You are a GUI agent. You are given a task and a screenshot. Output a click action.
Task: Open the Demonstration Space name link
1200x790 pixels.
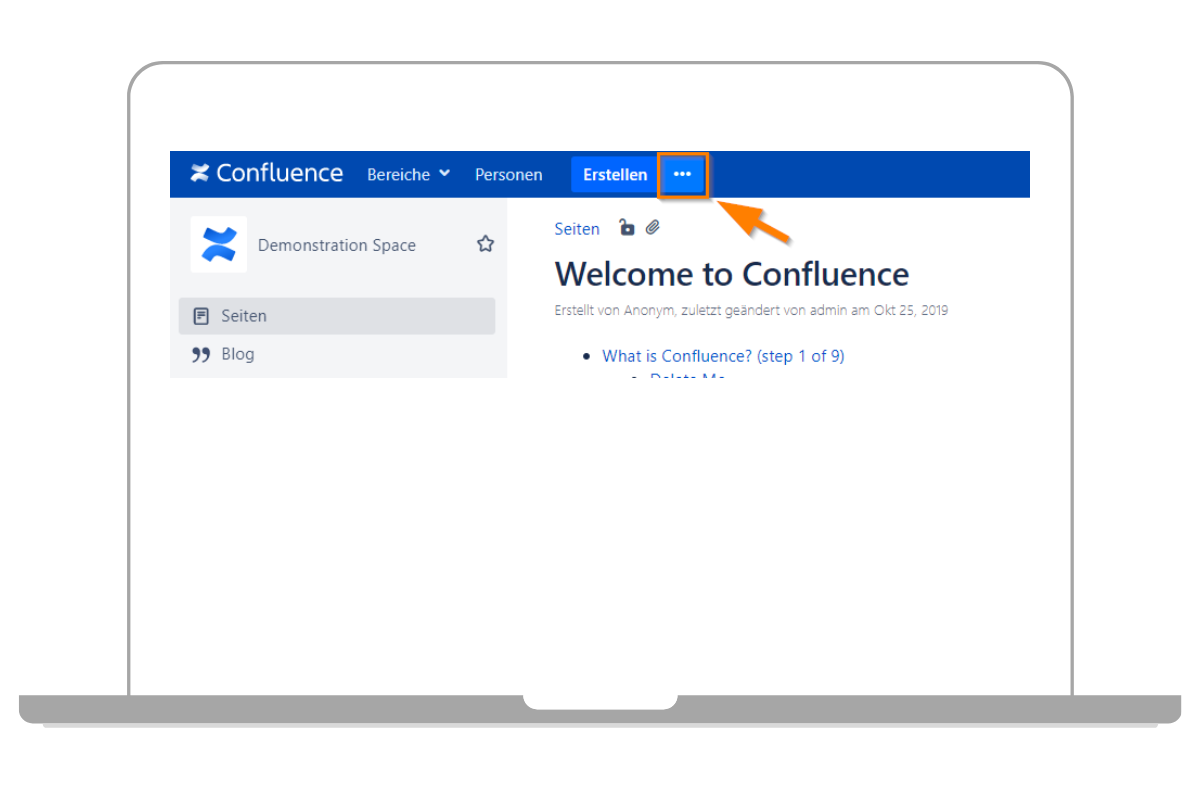tap(336, 245)
